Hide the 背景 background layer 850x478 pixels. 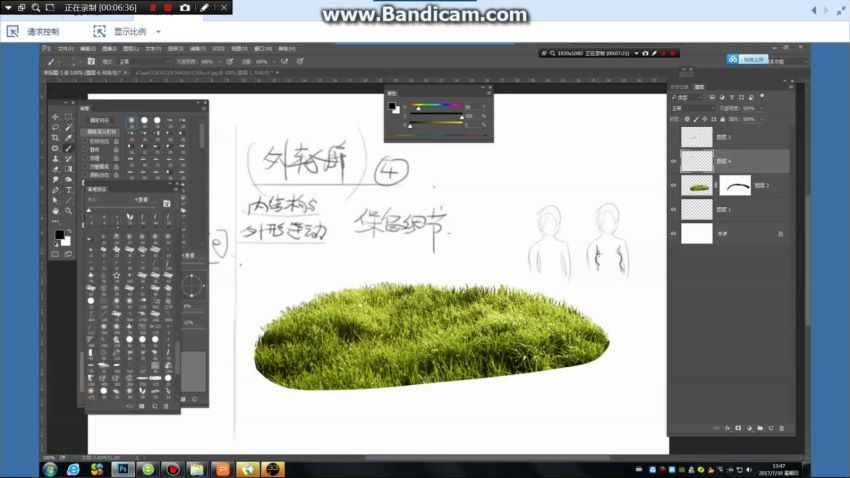[674, 234]
